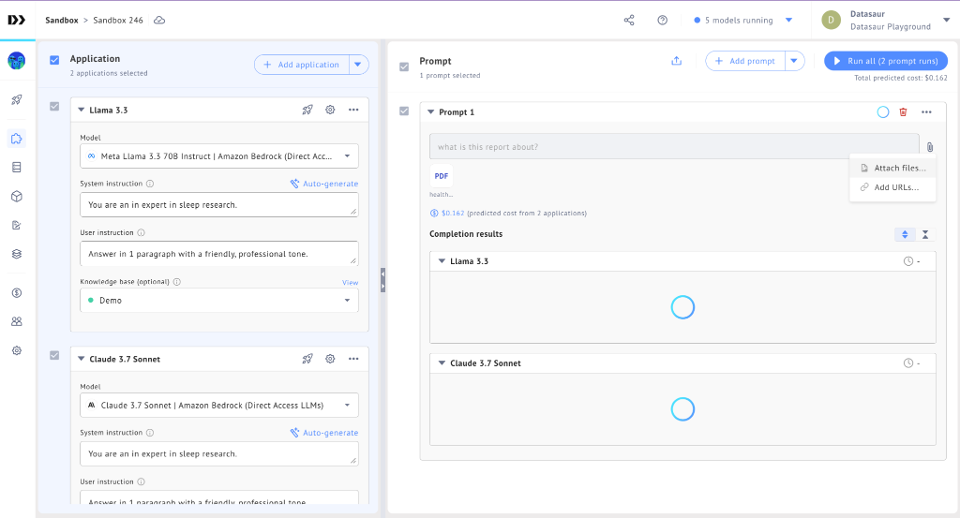Open the Demo knowledge base dropdown
The height and width of the screenshot is (518, 960).
click(x=219, y=301)
